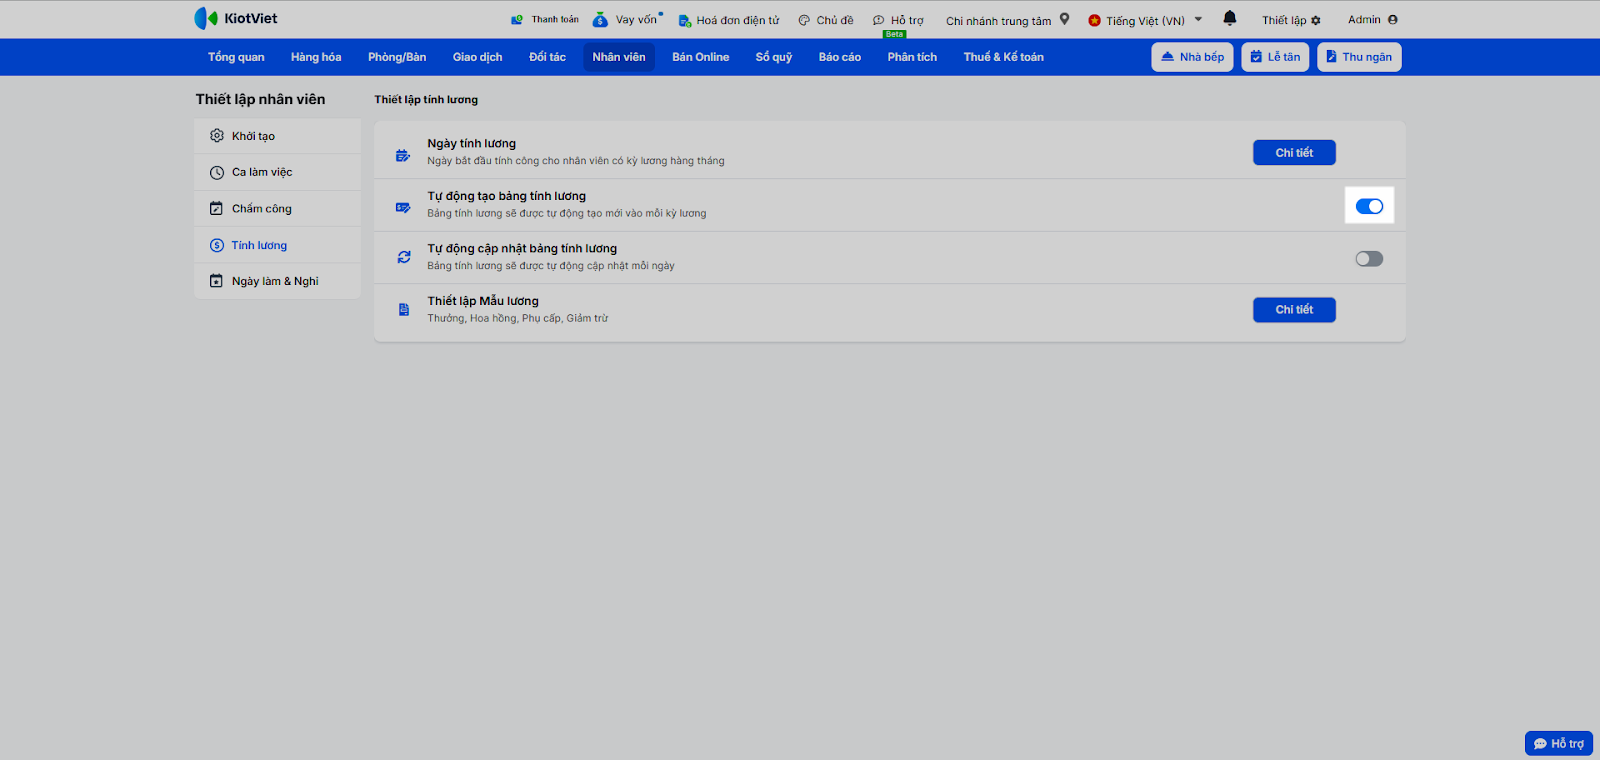Image resolution: width=1600 pixels, height=760 pixels.
Task: Click the Thiết lập tính lương heading
Action: click(x=426, y=100)
